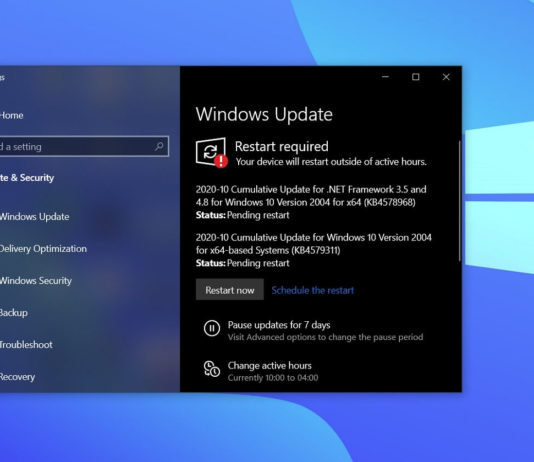
Task: Minimize the Settings window
Action: coord(385,77)
